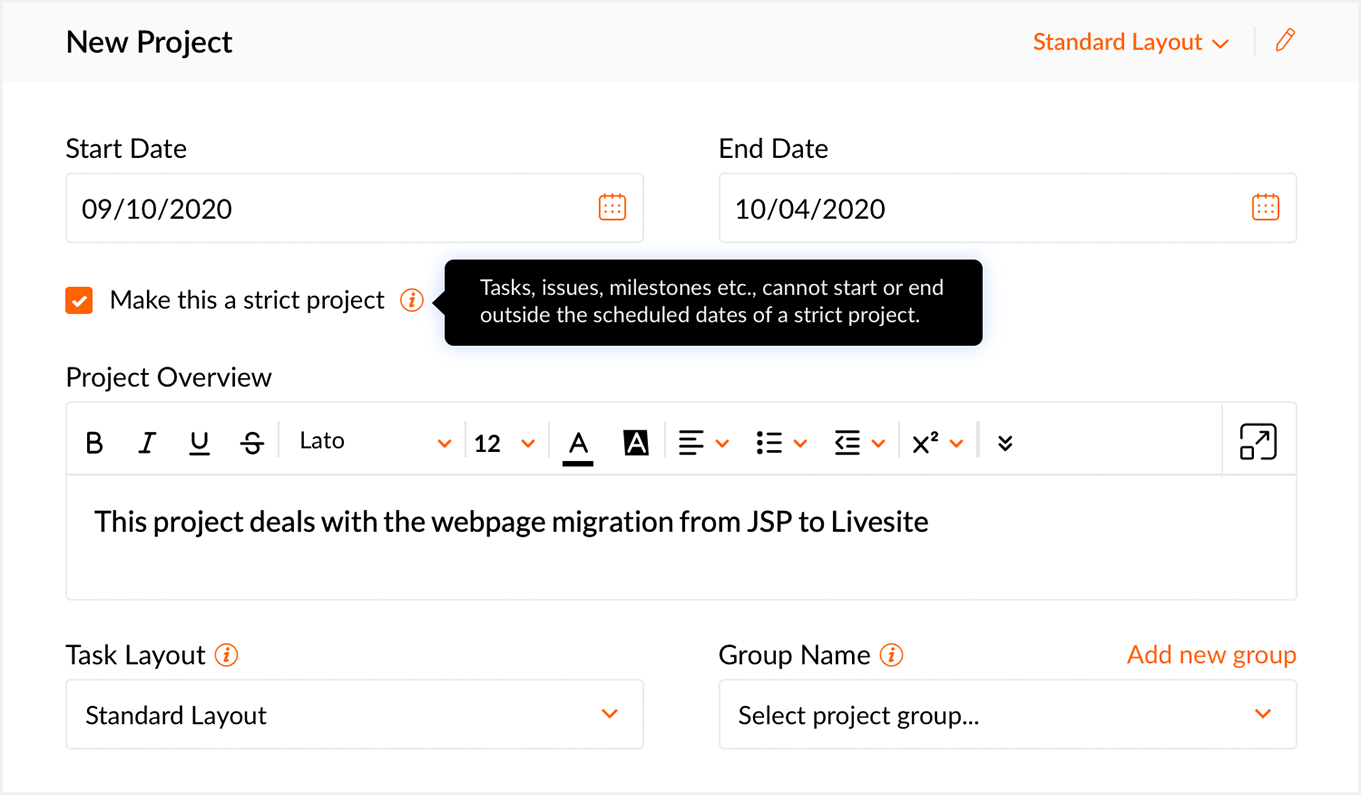Viewport: 1361px width, 795px height.
Task: Pick the font text color
Action: tap(578, 443)
